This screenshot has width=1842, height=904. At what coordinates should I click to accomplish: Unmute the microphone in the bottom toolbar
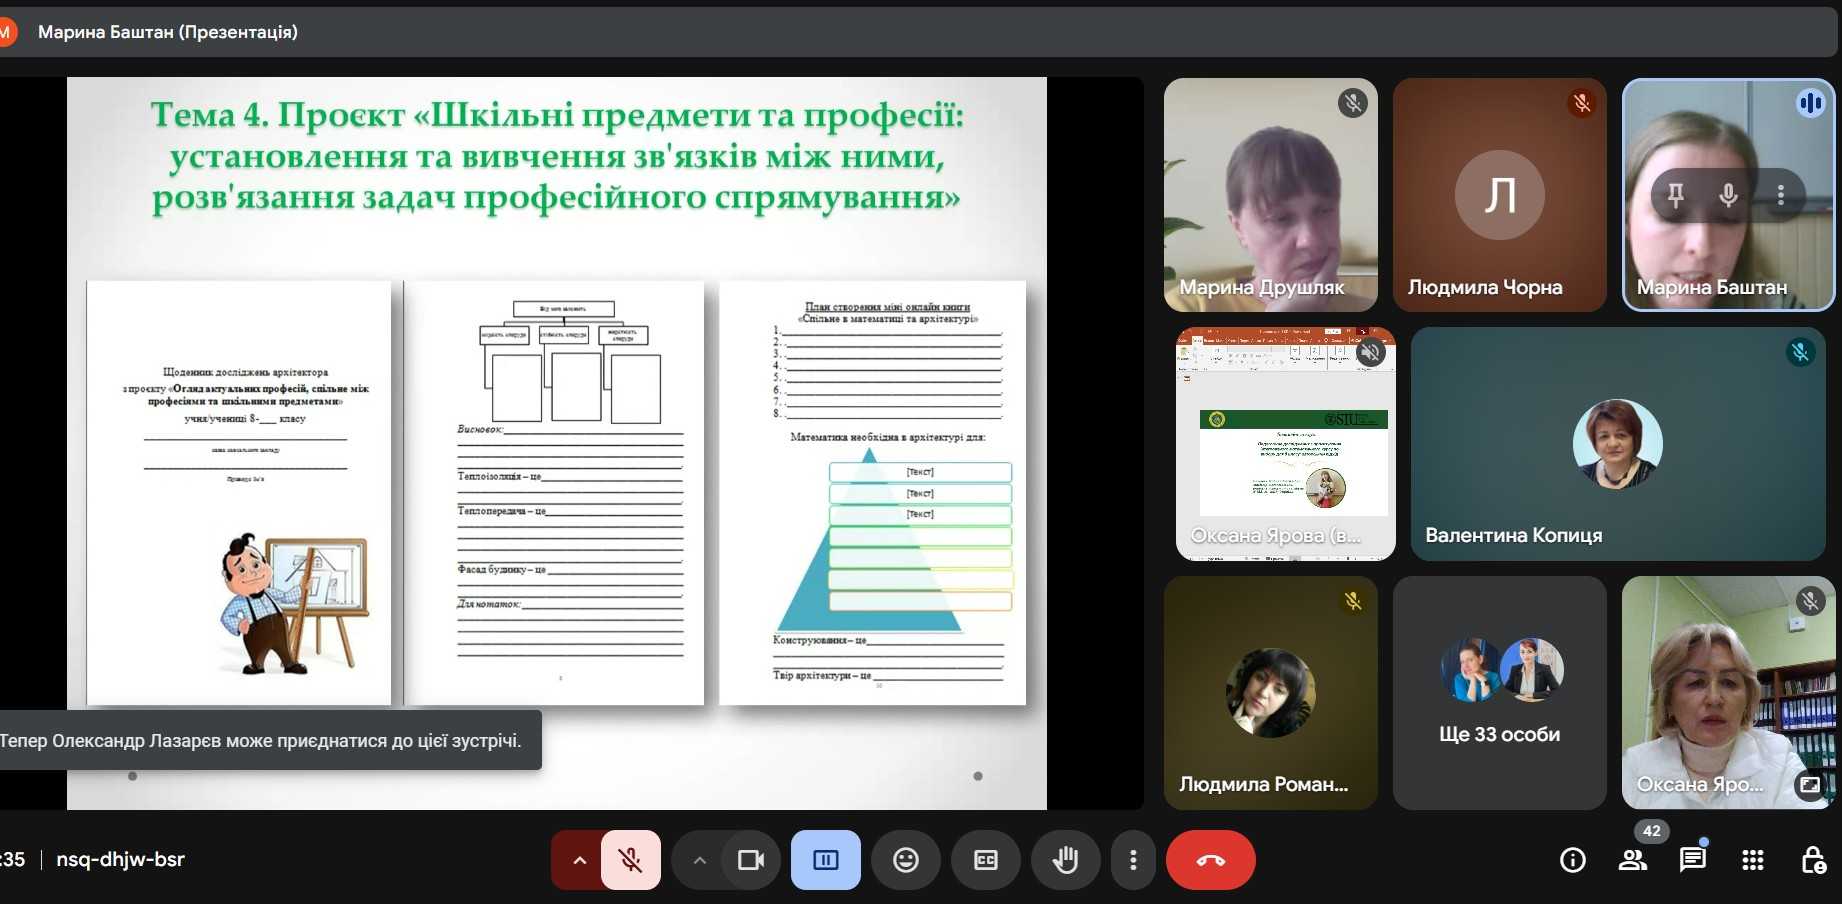tap(630, 860)
